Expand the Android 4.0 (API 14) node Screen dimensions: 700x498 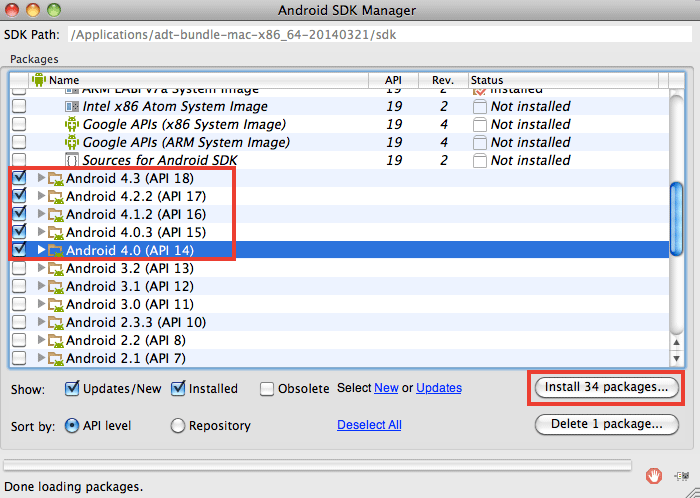(x=41, y=250)
